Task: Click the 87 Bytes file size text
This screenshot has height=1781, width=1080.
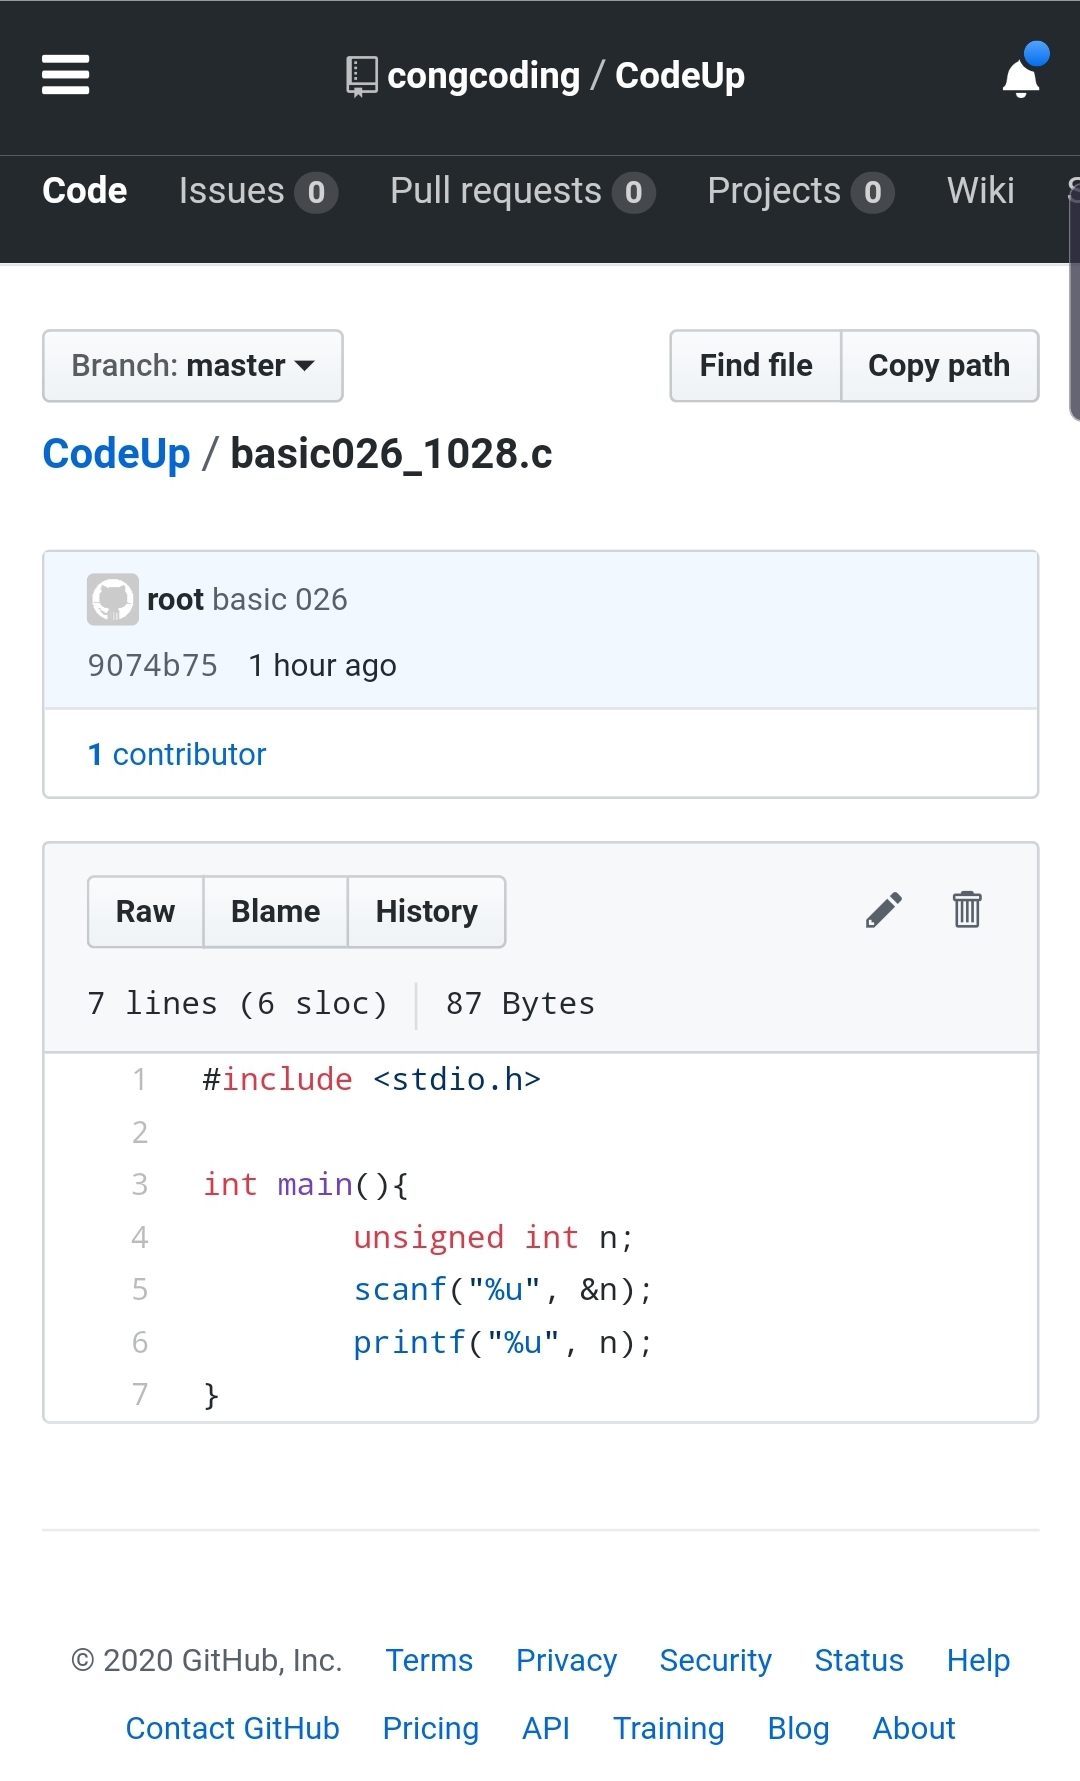Action: tap(520, 1003)
